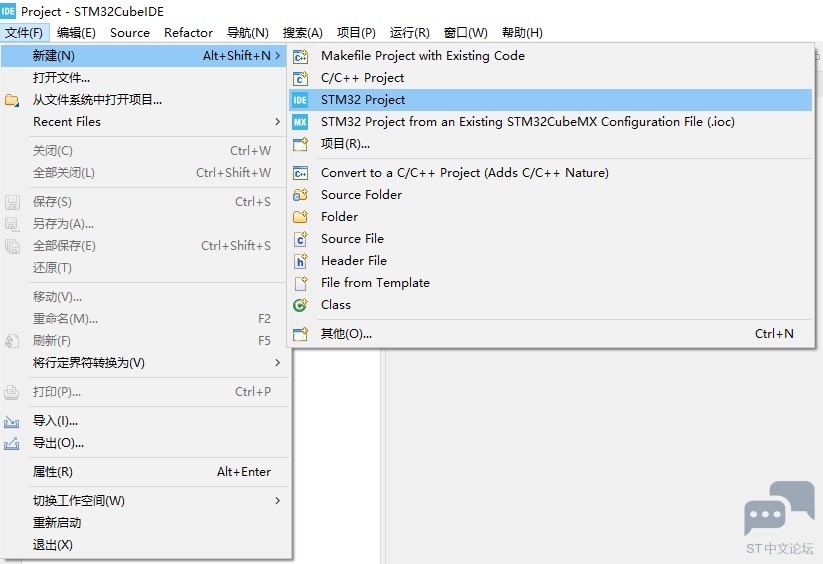Click the C/C++ Project icon
Viewport: 823px width, 564px height.
coord(300,78)
